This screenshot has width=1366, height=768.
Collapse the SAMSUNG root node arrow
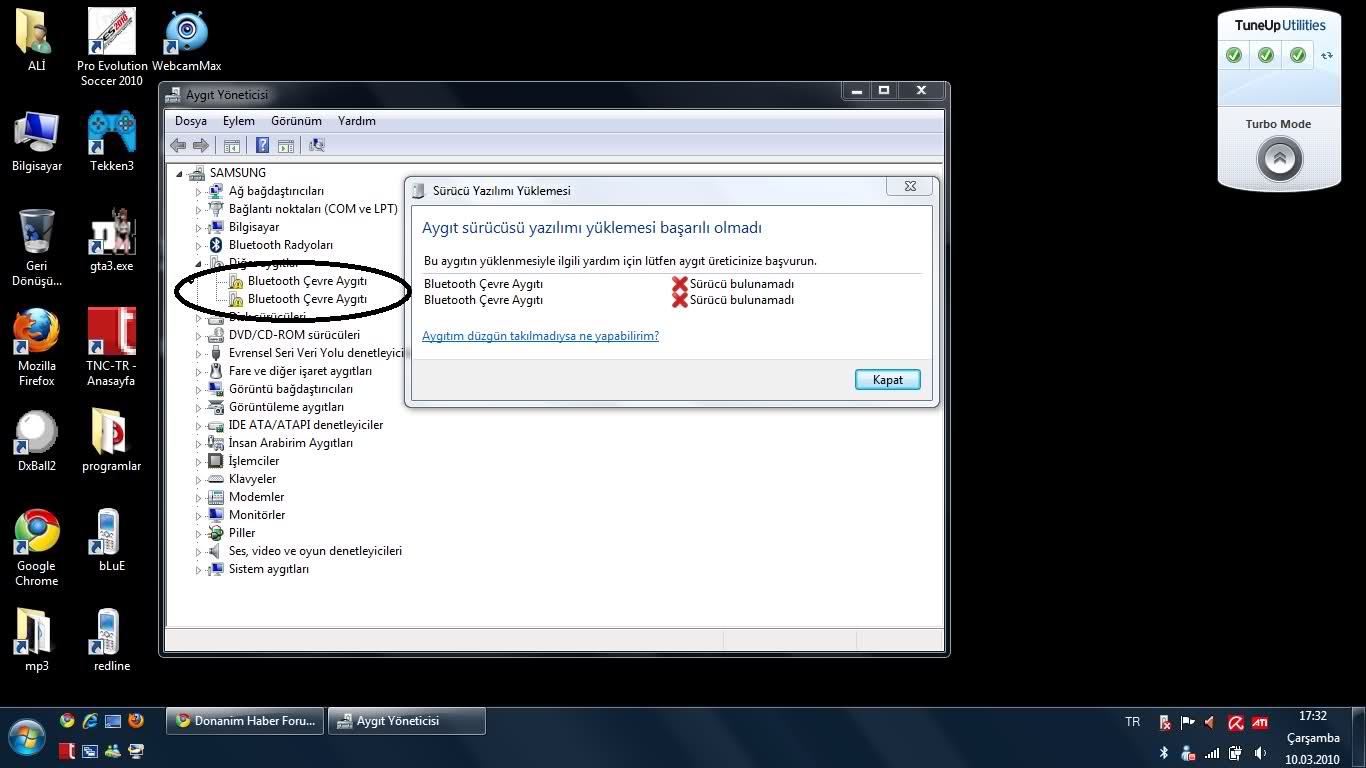click(x=180, y=173)
